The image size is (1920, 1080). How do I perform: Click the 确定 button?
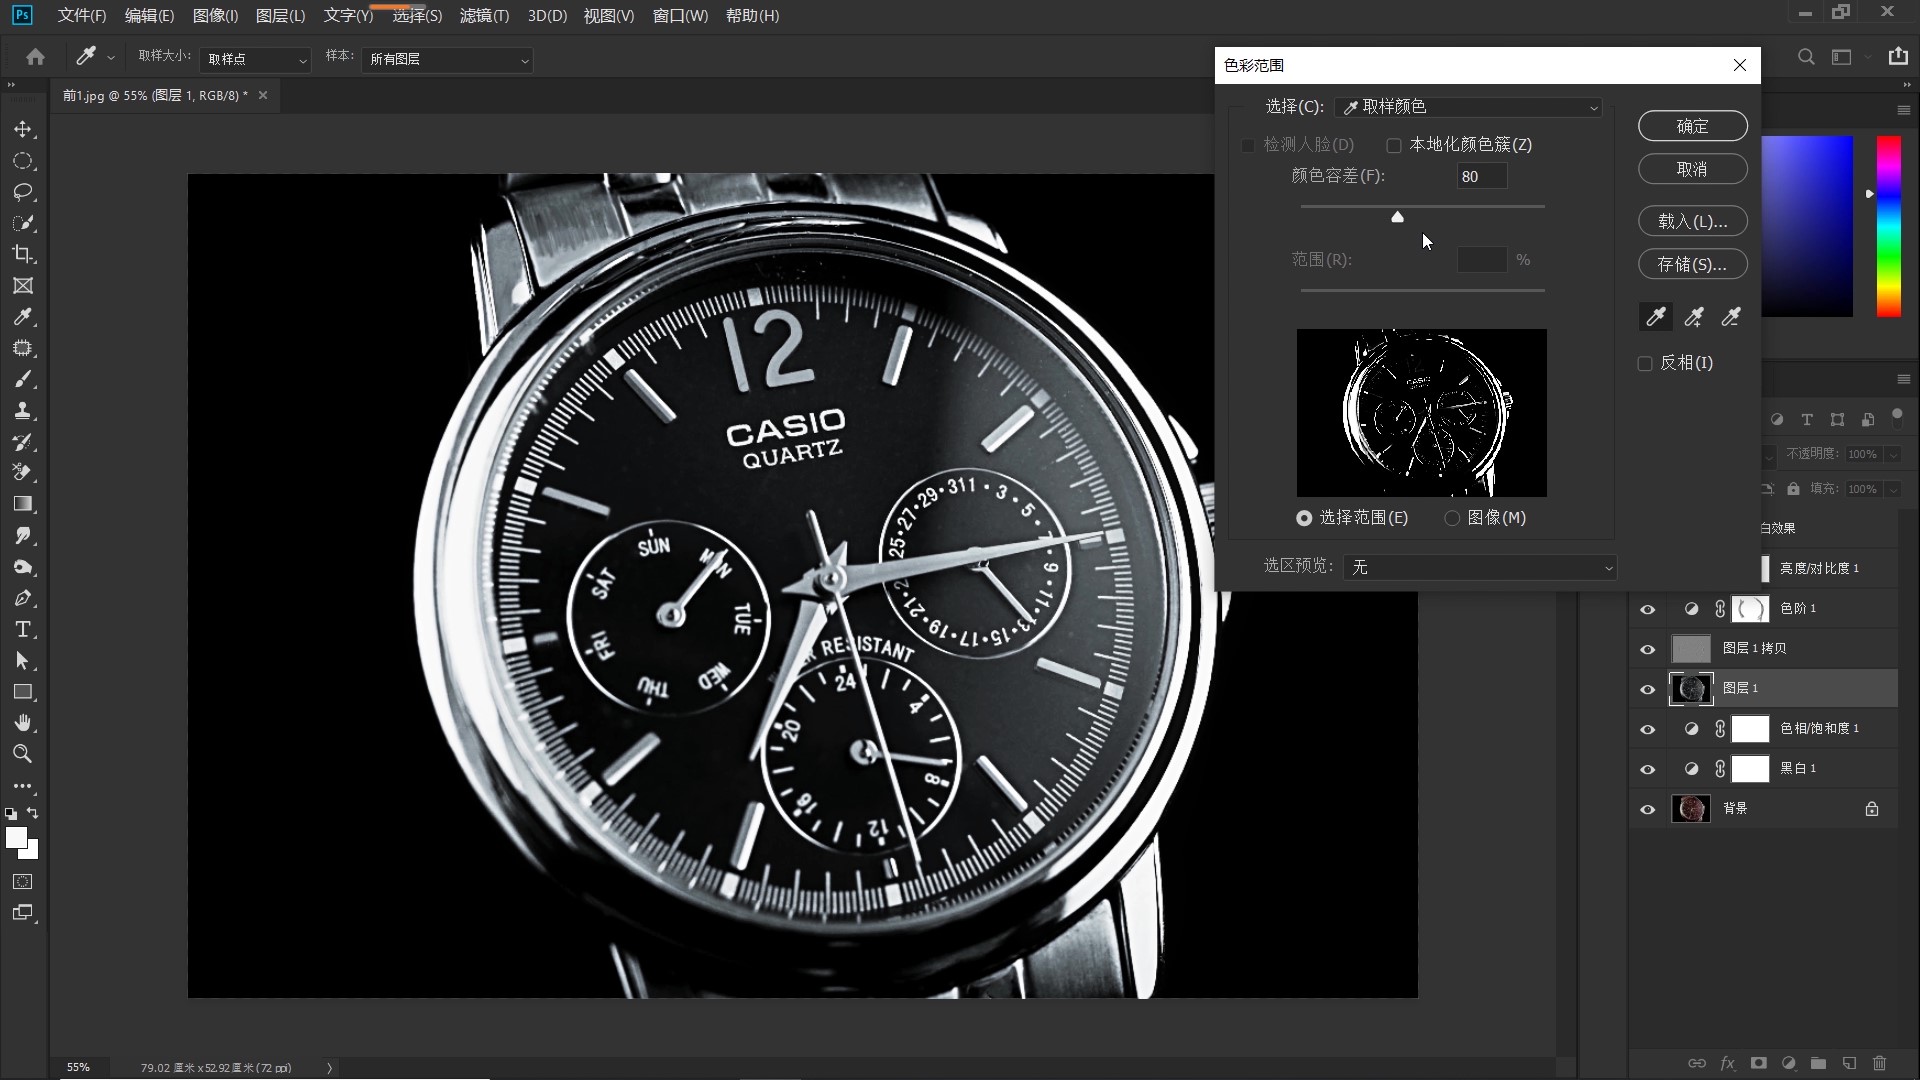(x=1692, y=126)
